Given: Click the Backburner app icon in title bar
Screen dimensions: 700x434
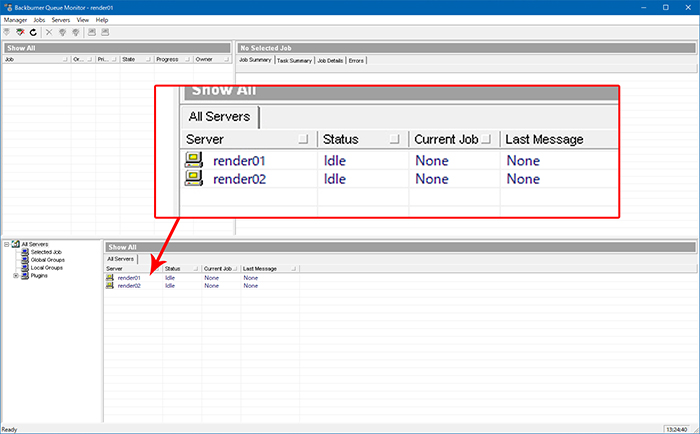Looking at the screenshot, I should coord(8,7).
